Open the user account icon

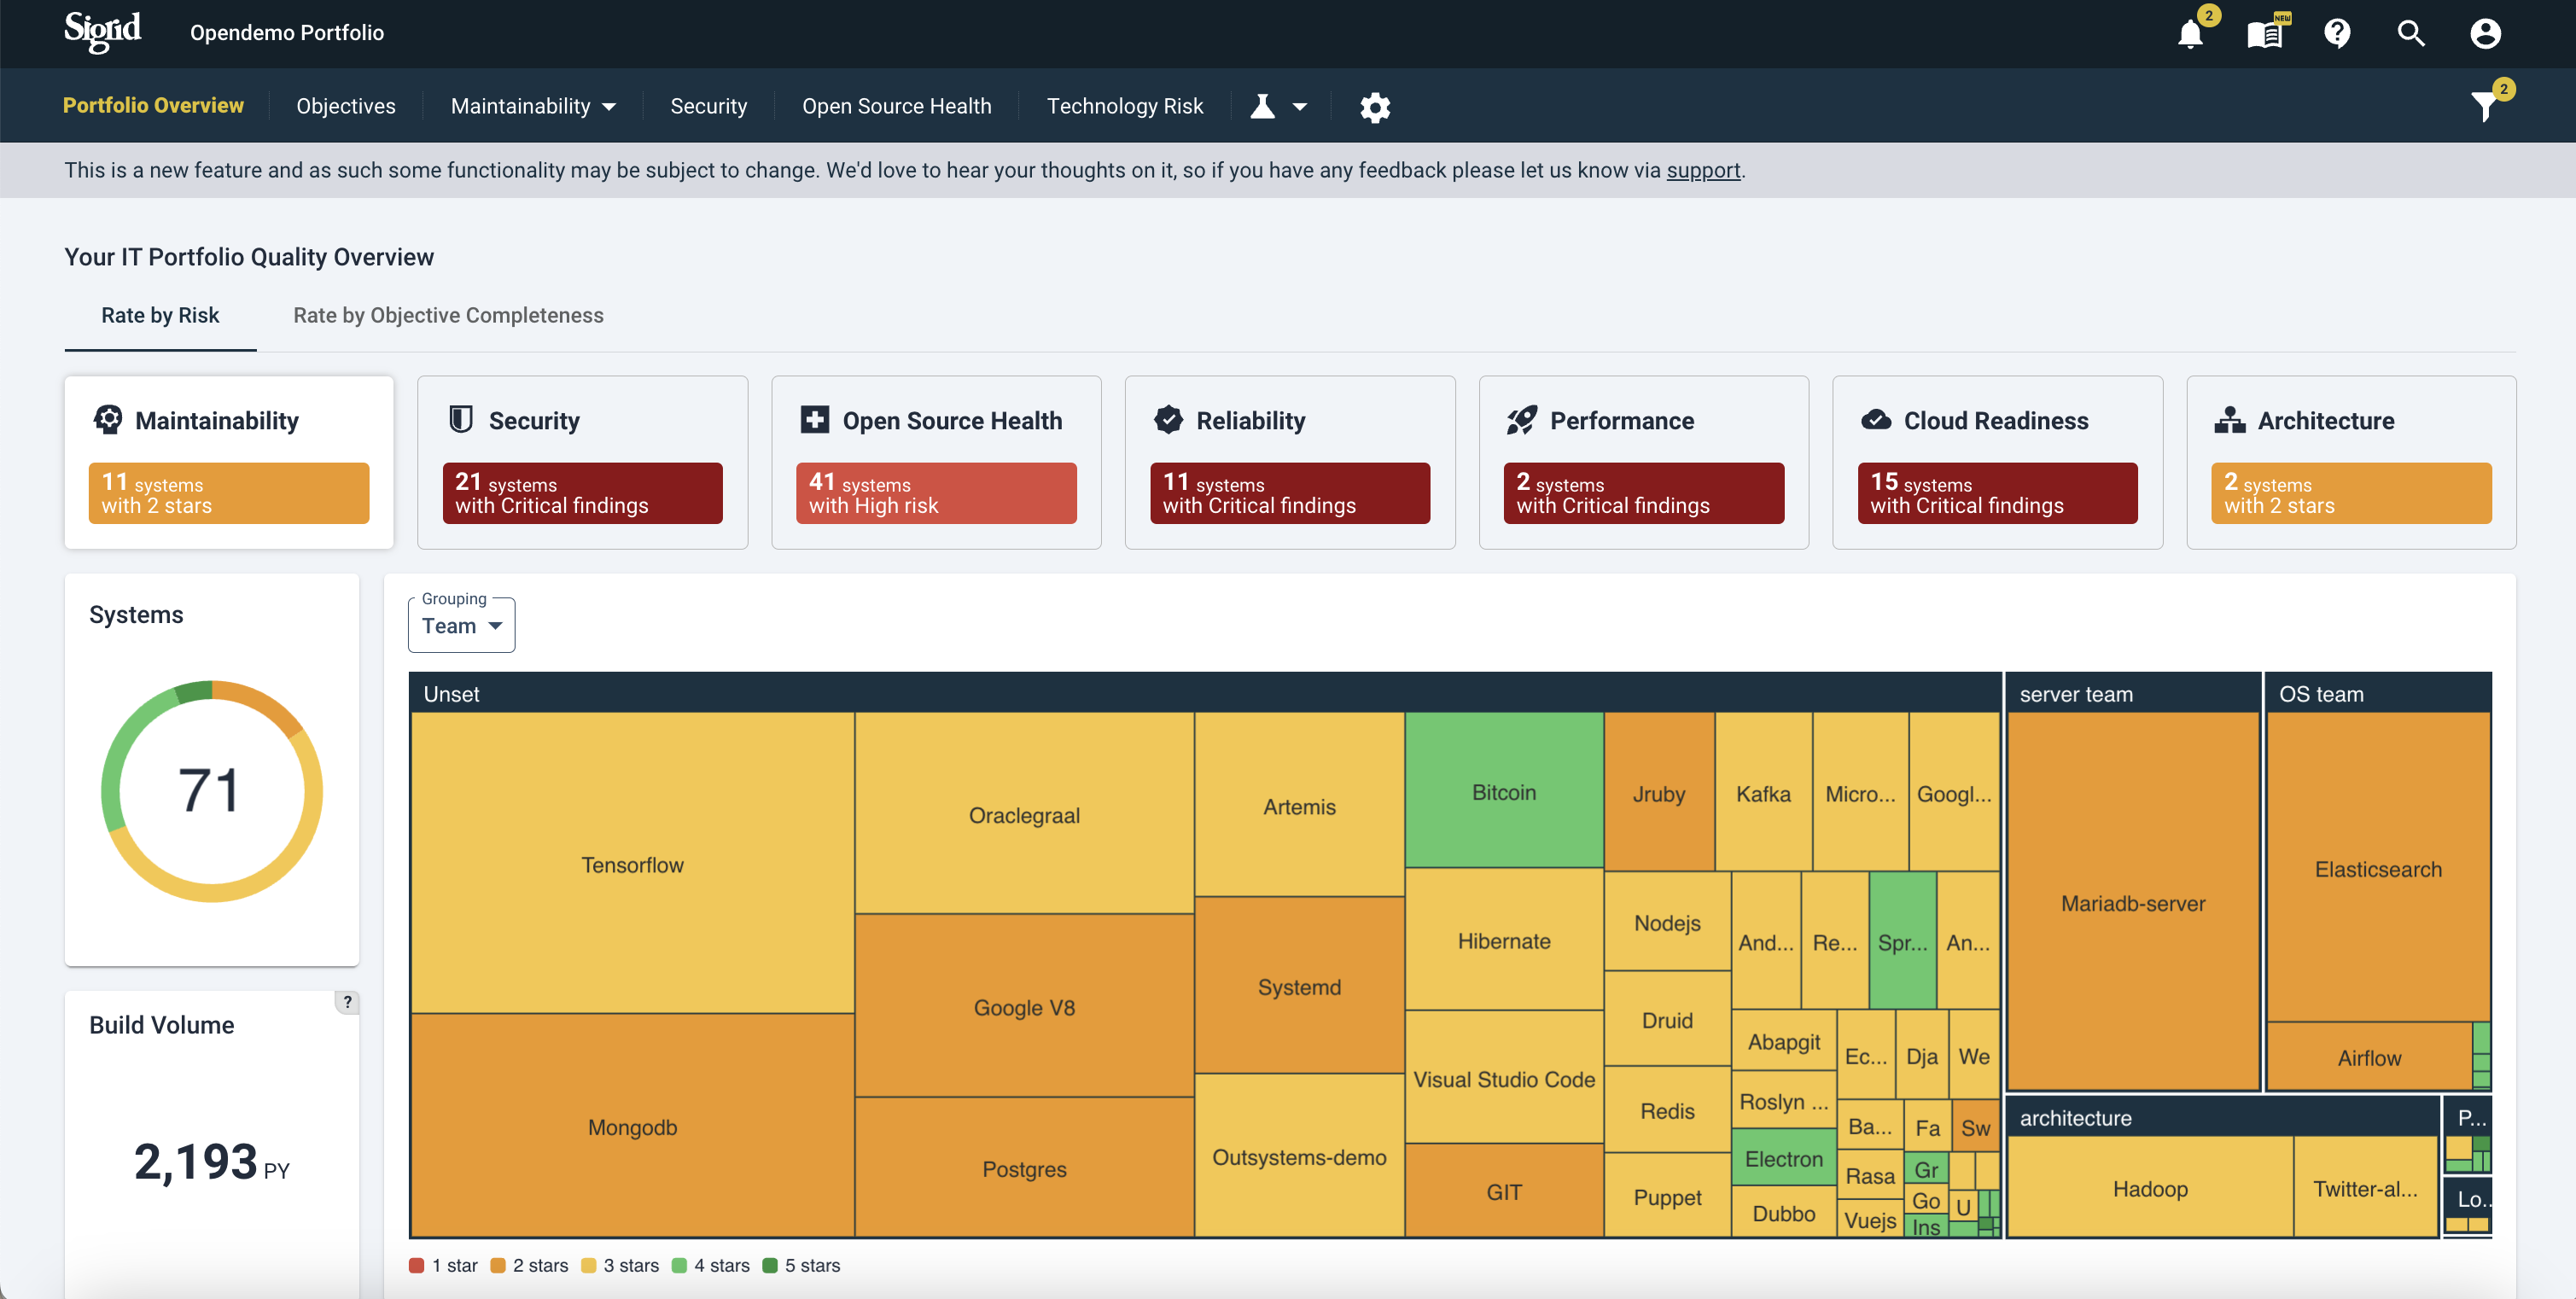2485,34
